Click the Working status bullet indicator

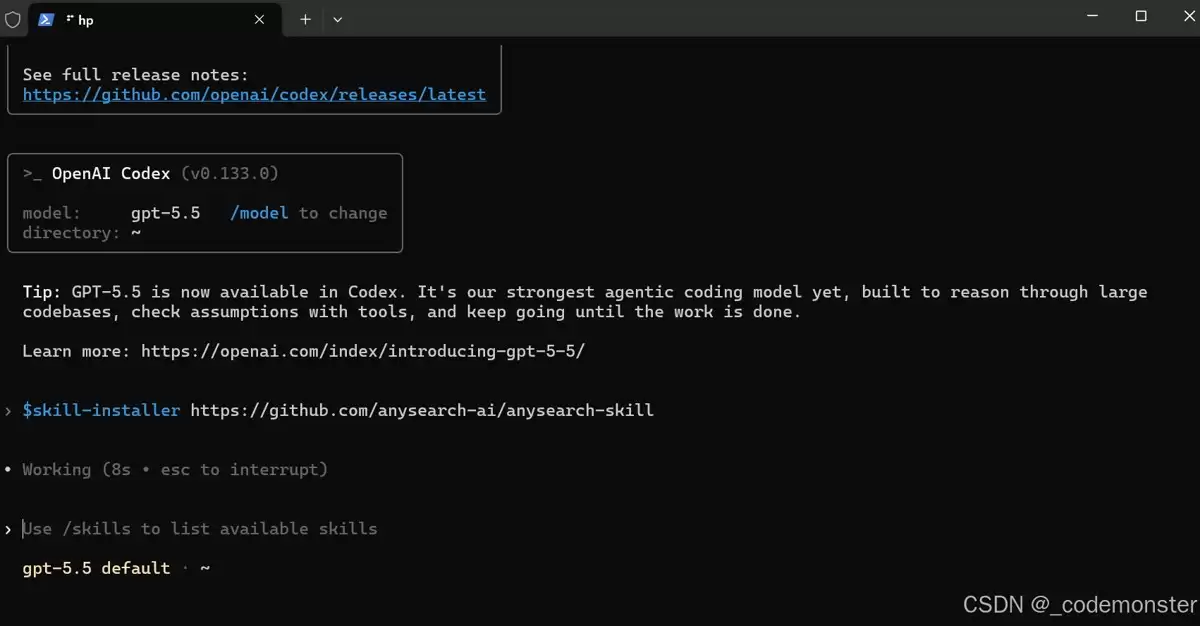[8, 469]
